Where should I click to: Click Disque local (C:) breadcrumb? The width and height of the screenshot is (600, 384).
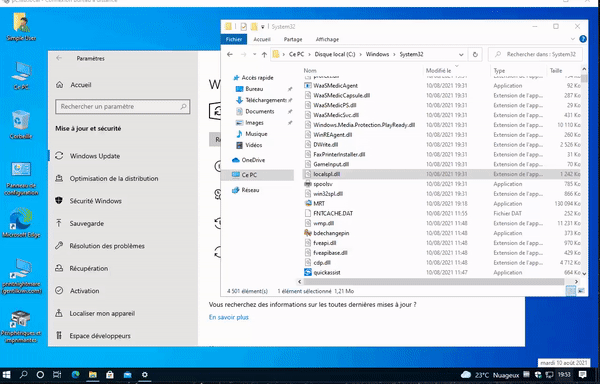point(335,54)
